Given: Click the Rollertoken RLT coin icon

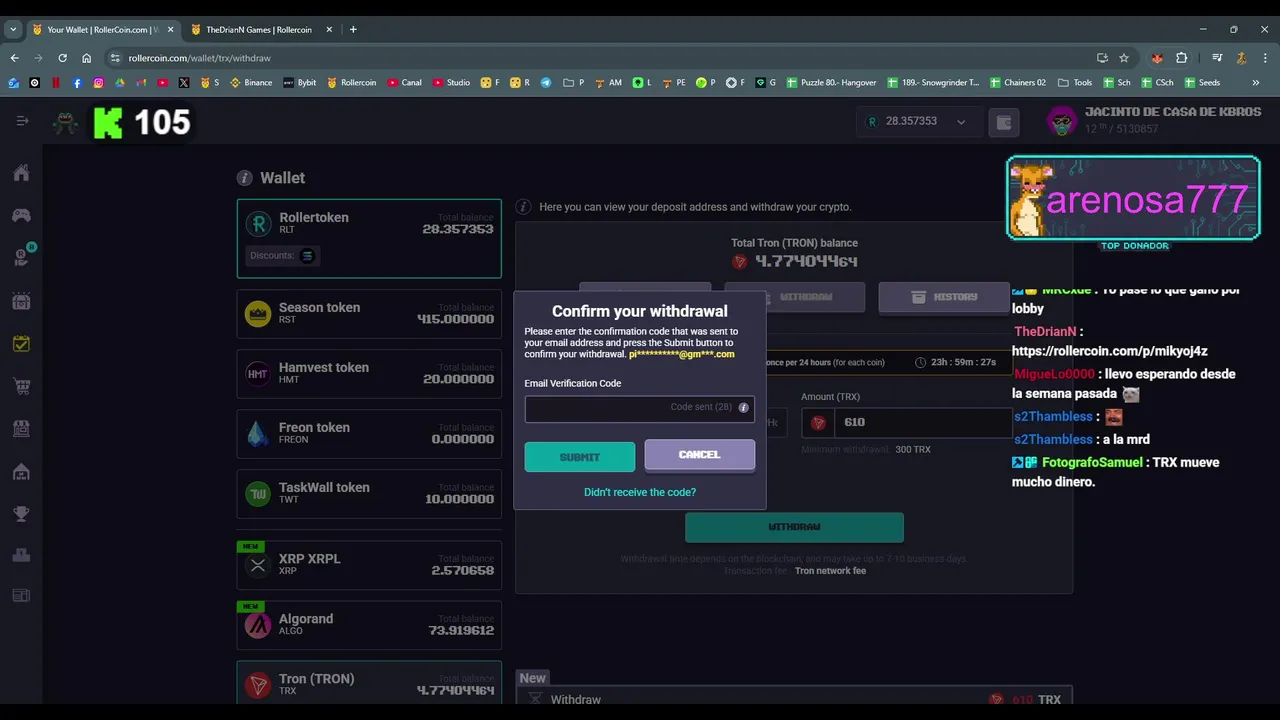Looking at the screenshot, I should (259, 224).
